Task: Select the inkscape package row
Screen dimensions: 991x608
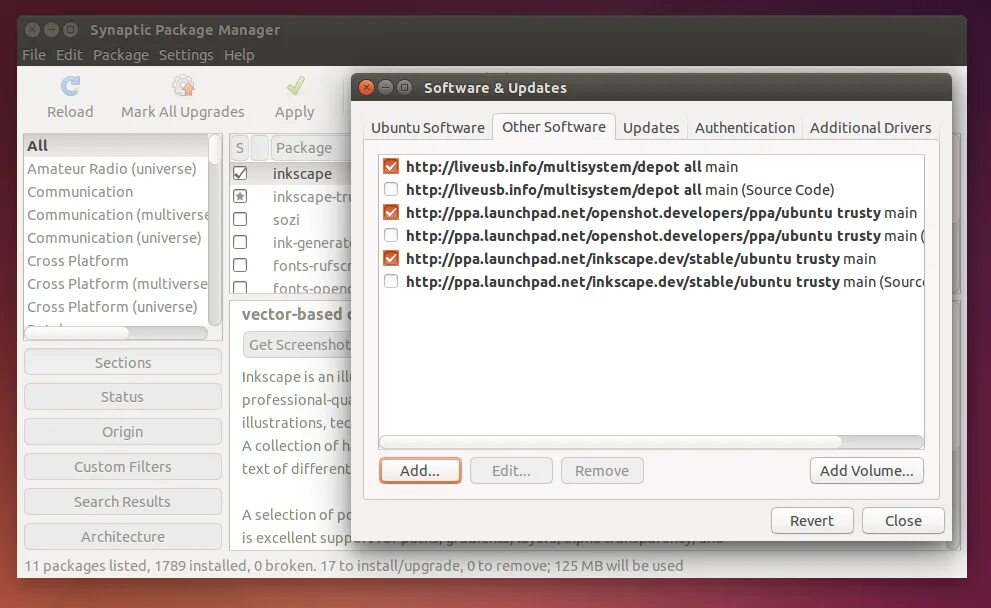Action: 291,173
